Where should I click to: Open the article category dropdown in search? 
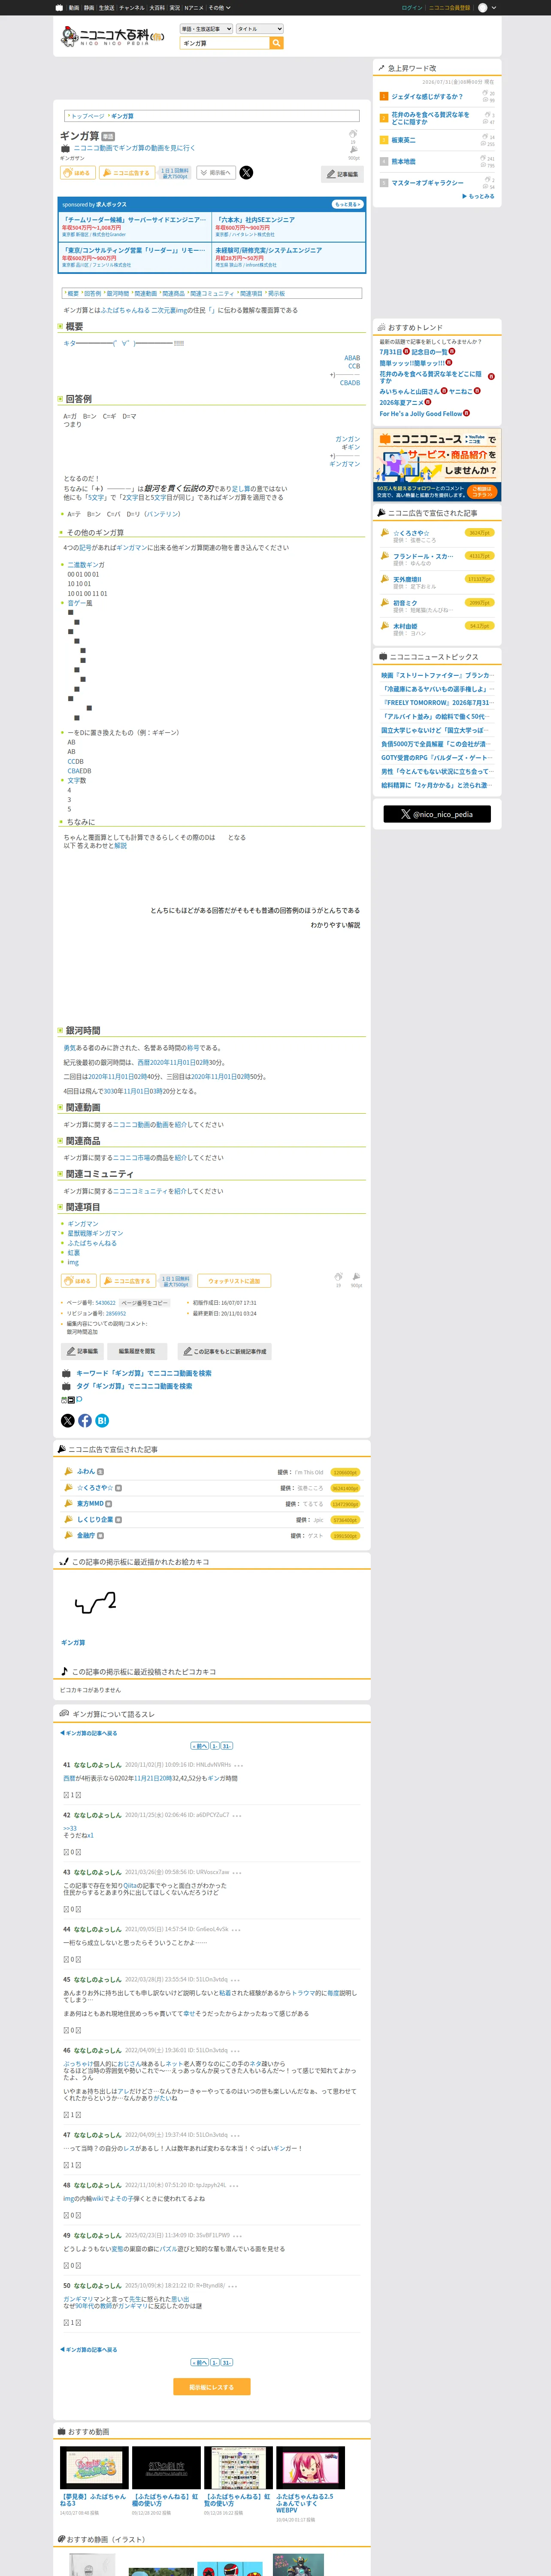tap(206, 29)
